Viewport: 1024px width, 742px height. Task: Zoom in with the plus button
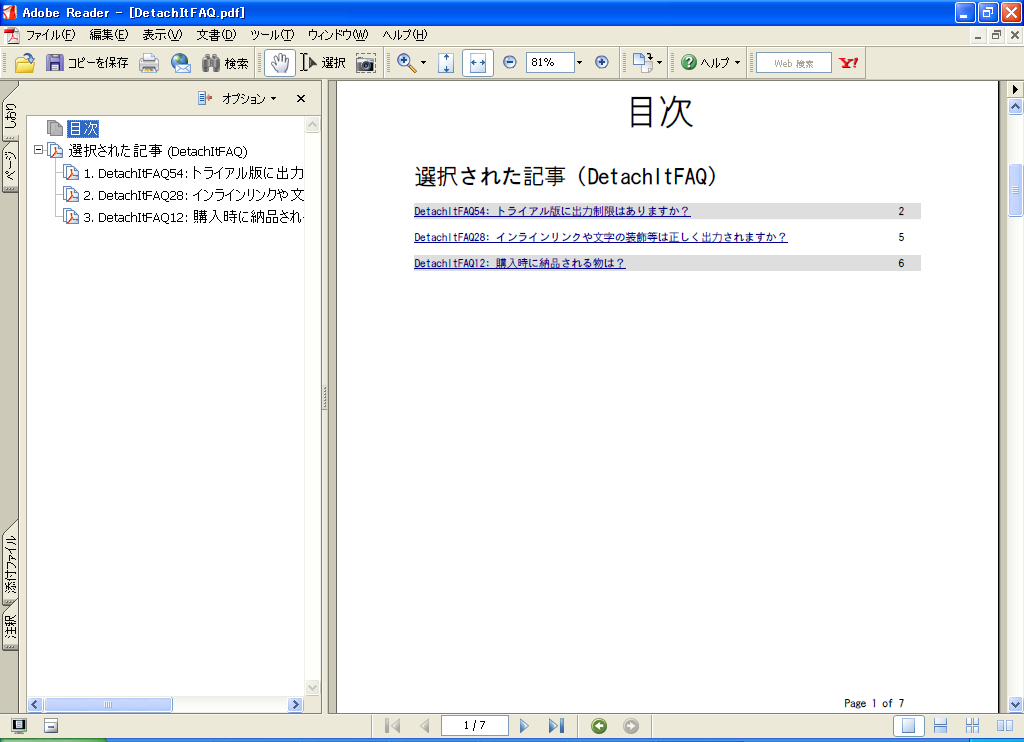[602, 62]
